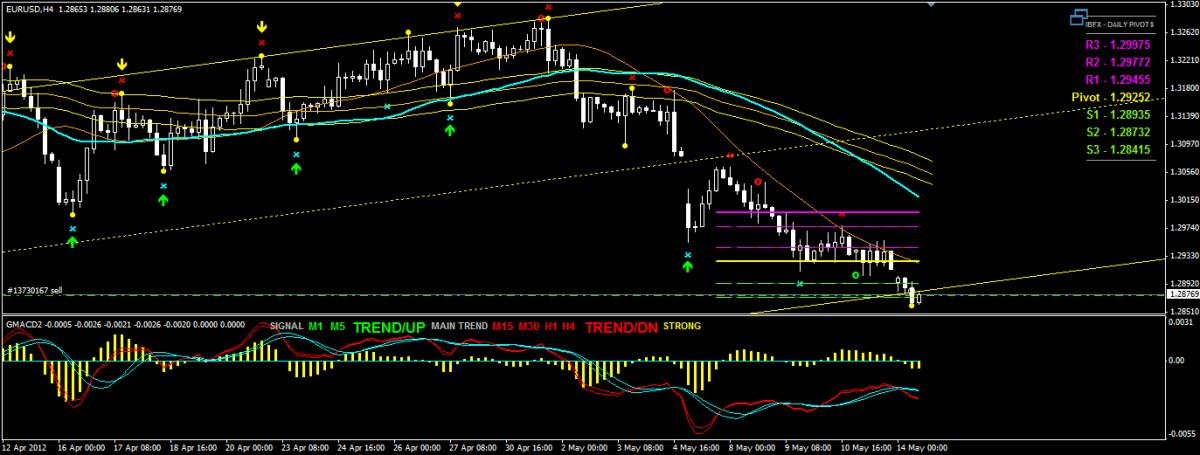Select the R1 - 1.29455 pivot label

[1117, 79]
